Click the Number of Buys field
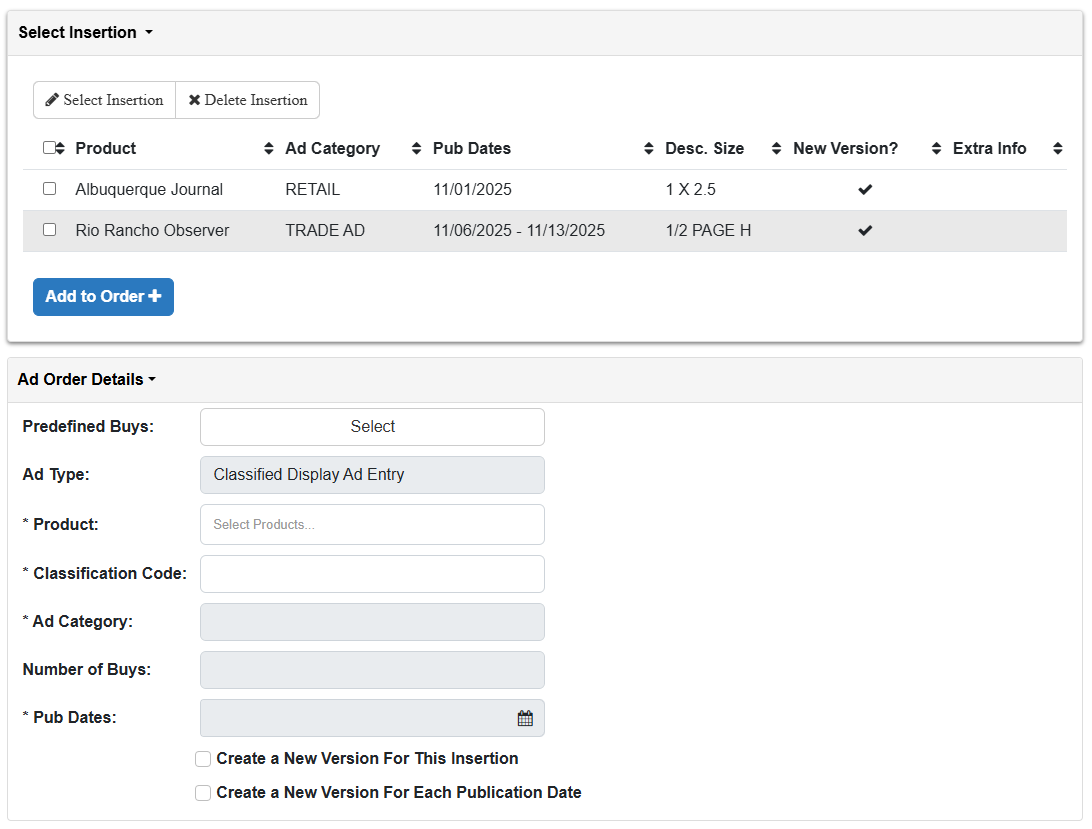 (372, 670)
